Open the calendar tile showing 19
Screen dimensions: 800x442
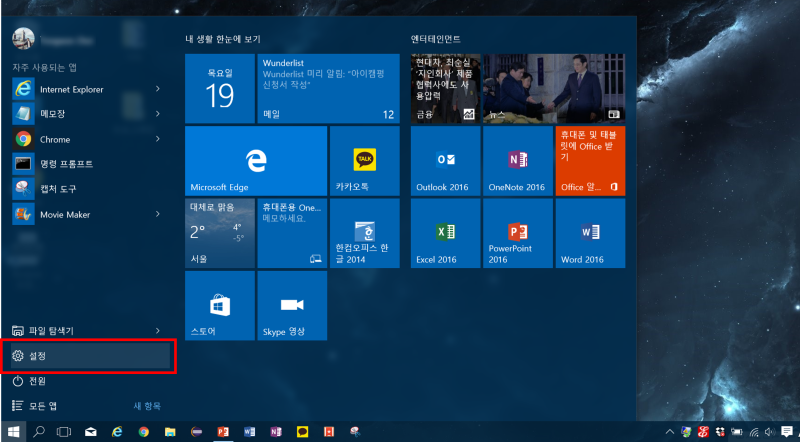point(220,89)
